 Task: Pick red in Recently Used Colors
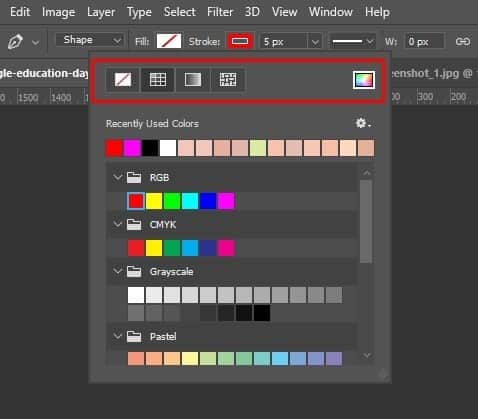click(x=114, y=148)
